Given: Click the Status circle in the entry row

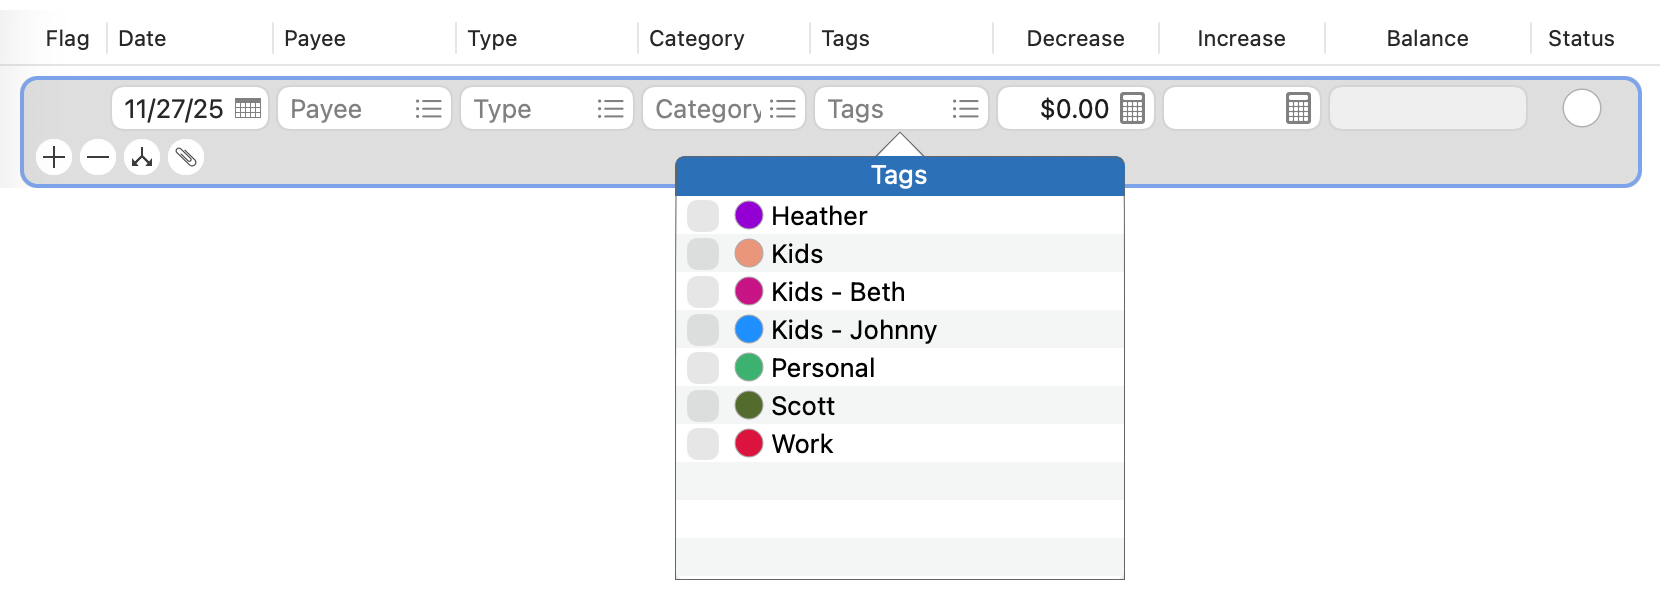Looking at the screenshot, I should (1581, 108).
